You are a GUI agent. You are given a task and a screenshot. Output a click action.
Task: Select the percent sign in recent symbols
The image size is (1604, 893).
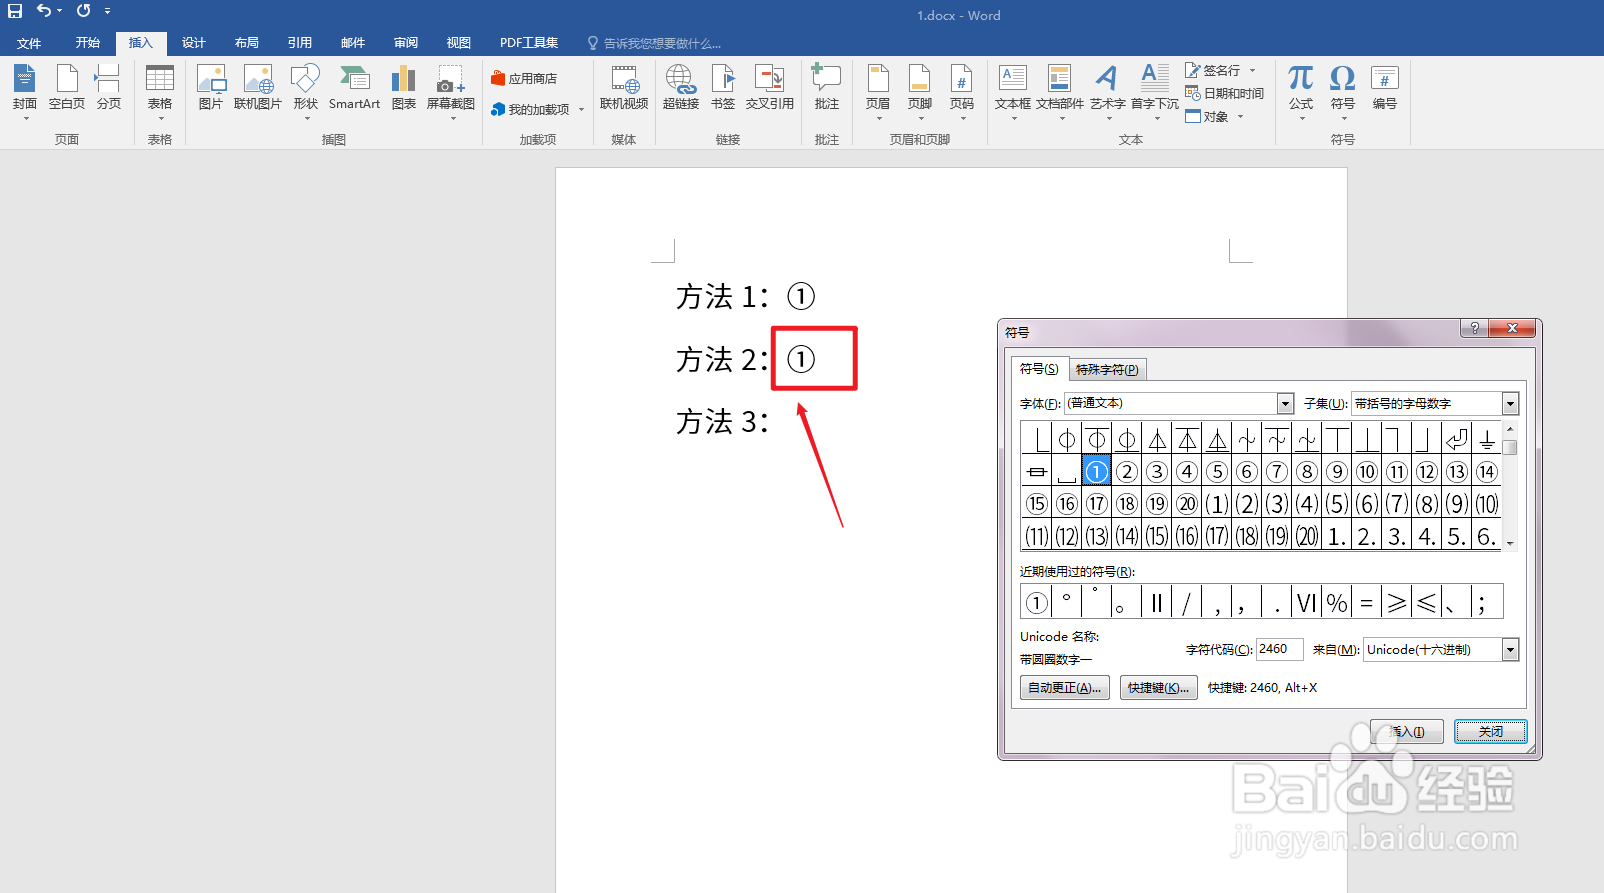1337,603
